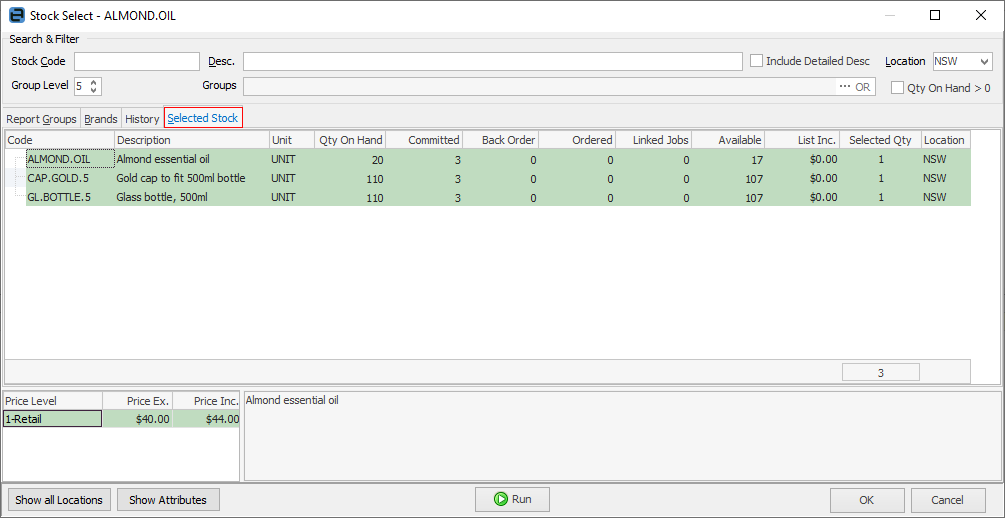Click the green Run button

tap(512, 499)
